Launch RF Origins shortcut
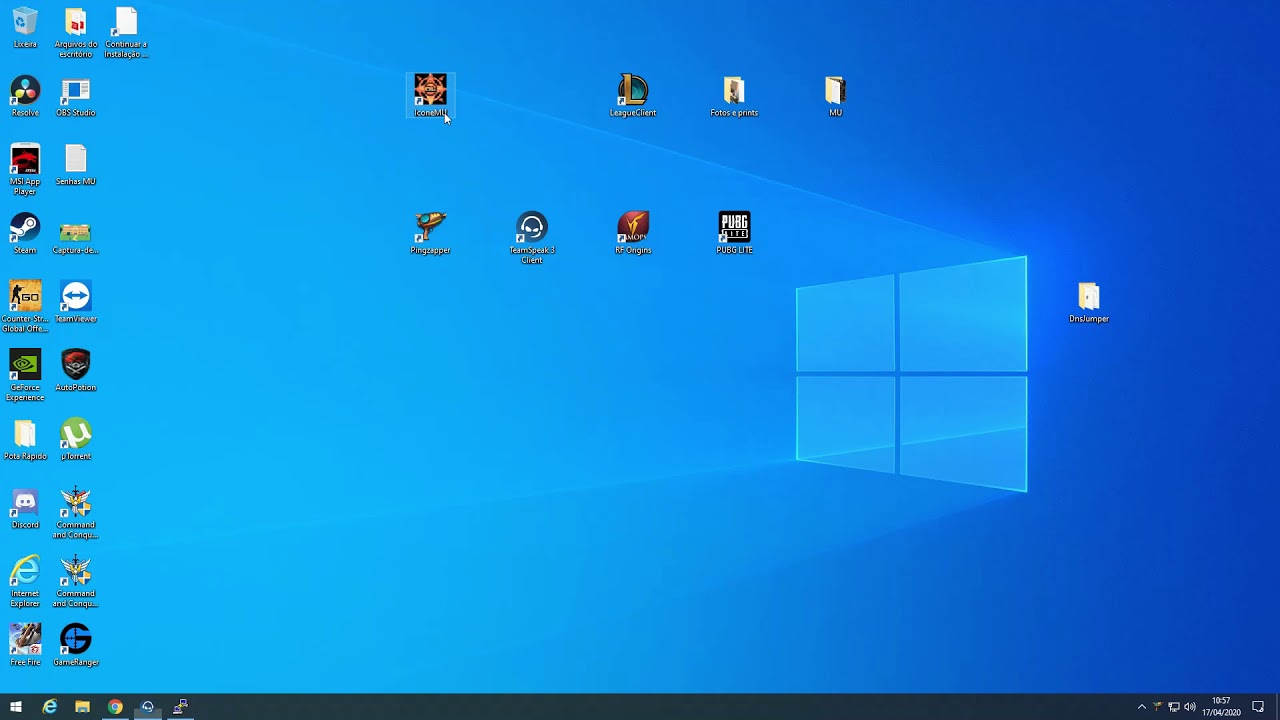Viewport: 1280px width, 720px height. point(633,233)
